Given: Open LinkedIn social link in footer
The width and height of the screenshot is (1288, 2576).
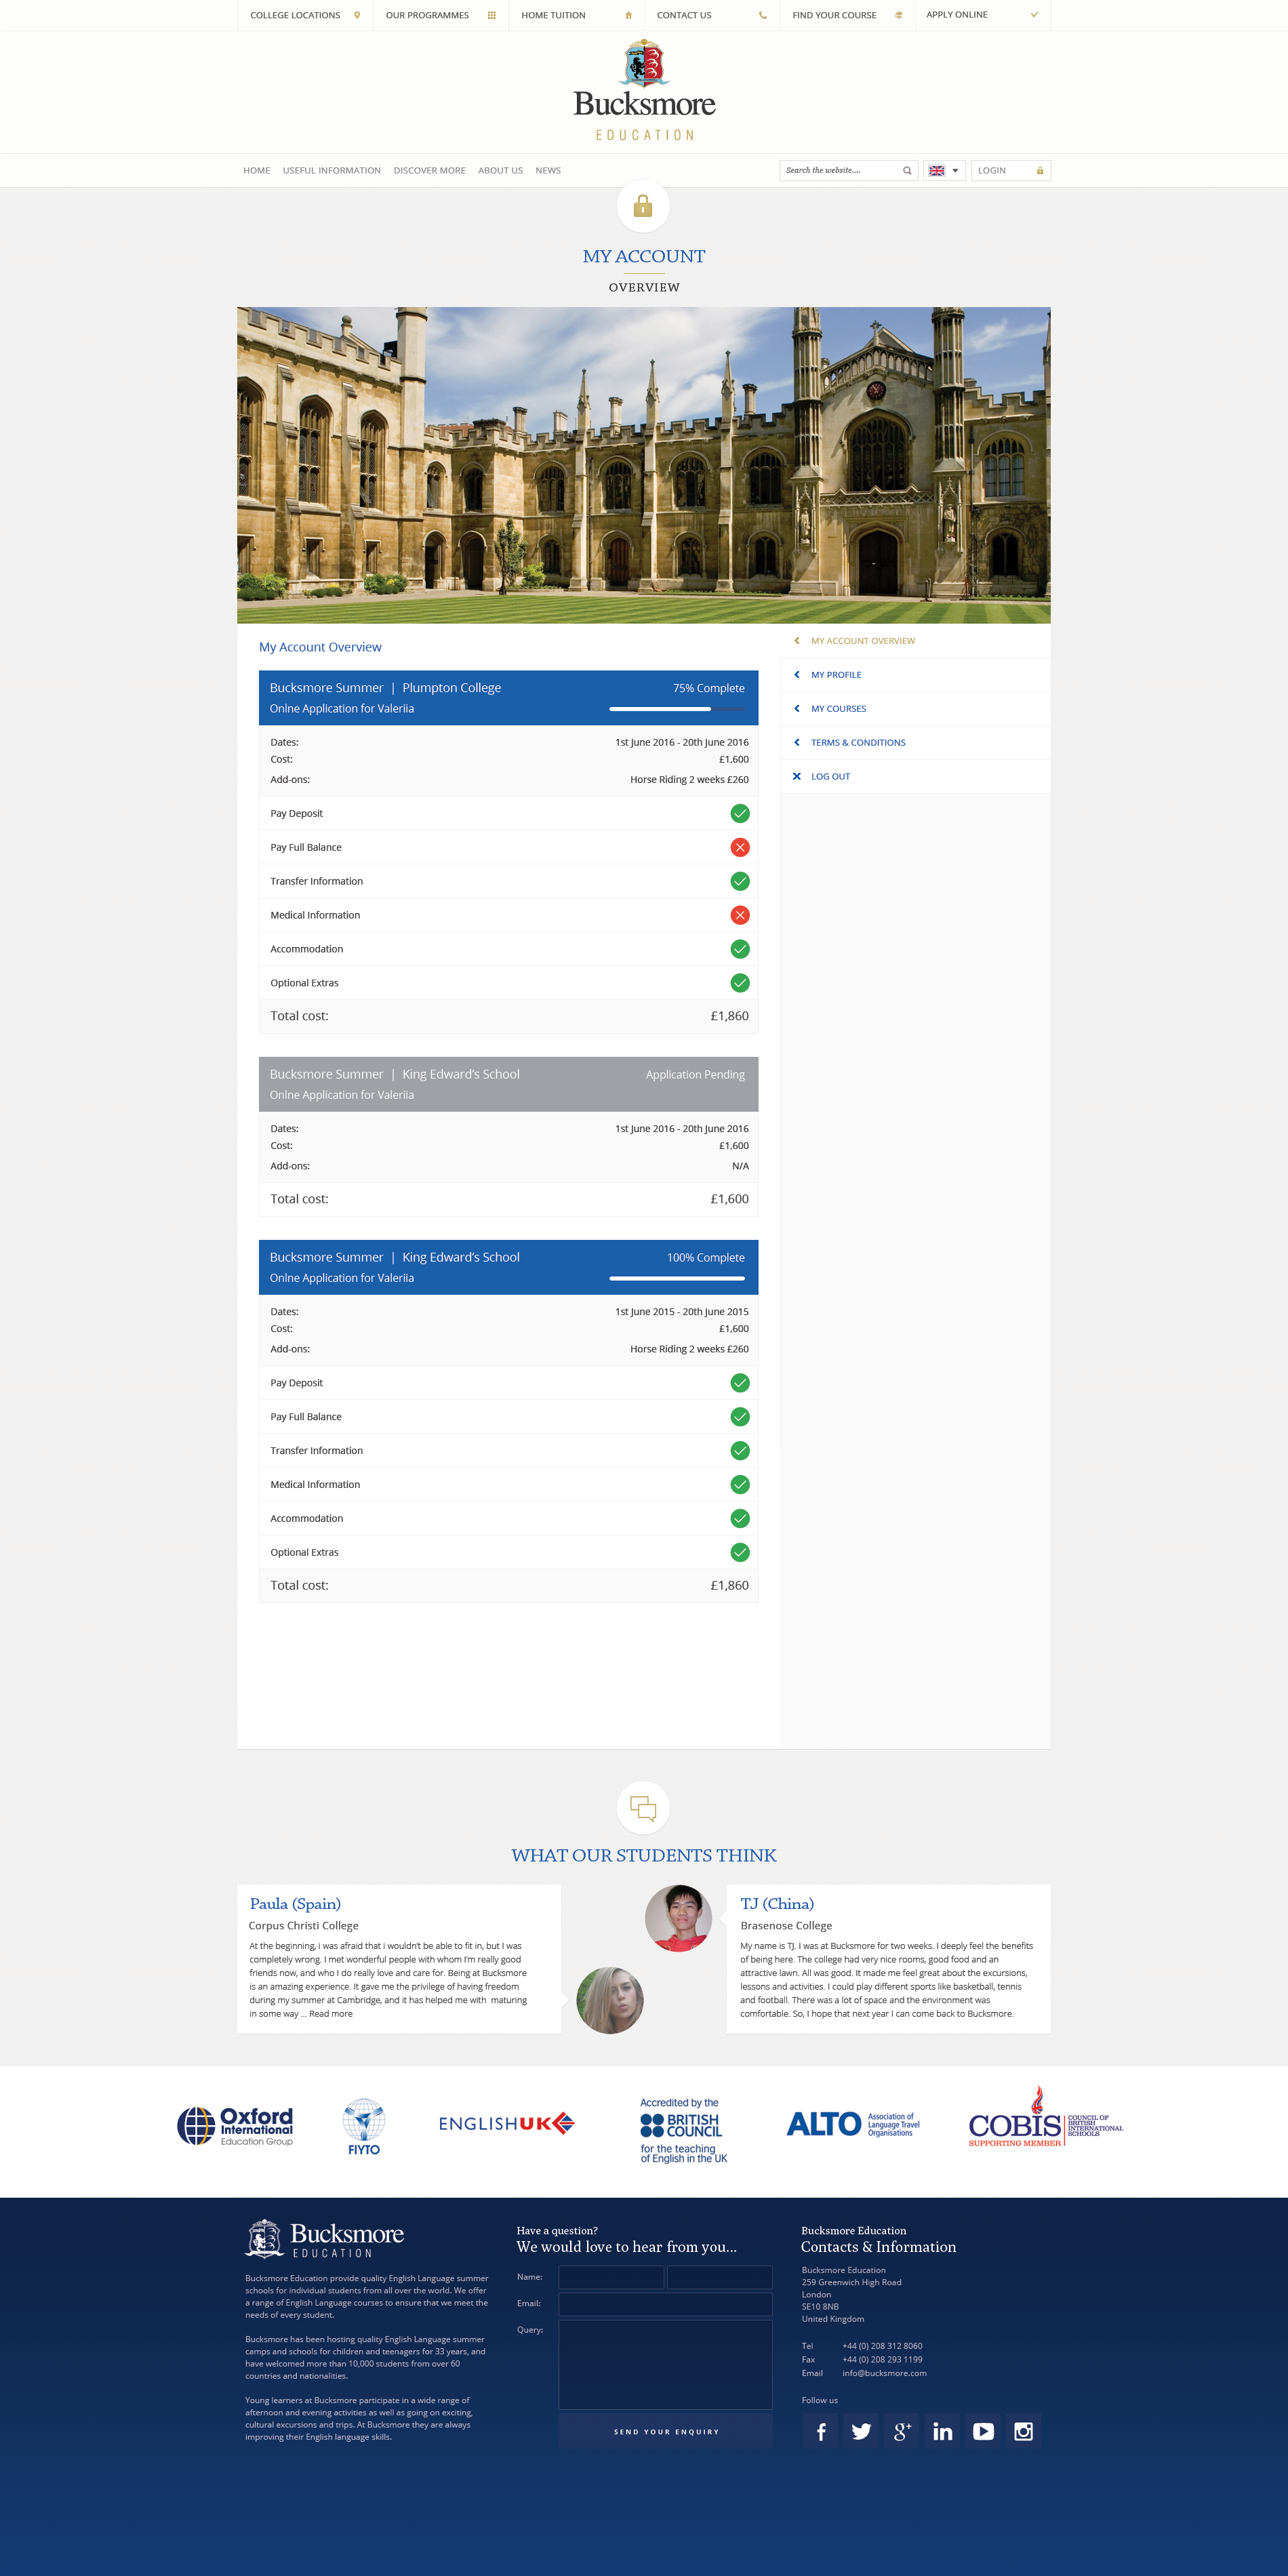Looking at the screenshot, I should [x=942, y=2431].
